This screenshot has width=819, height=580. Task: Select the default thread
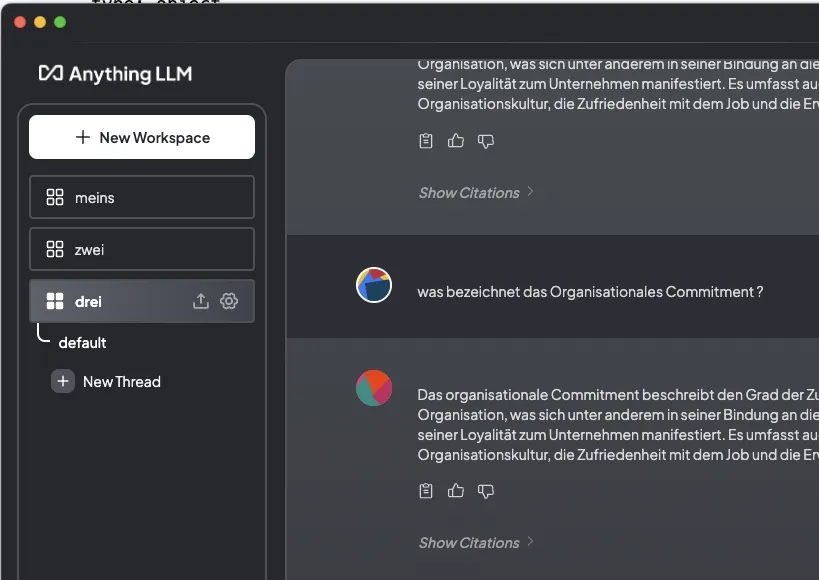point(82,343)
